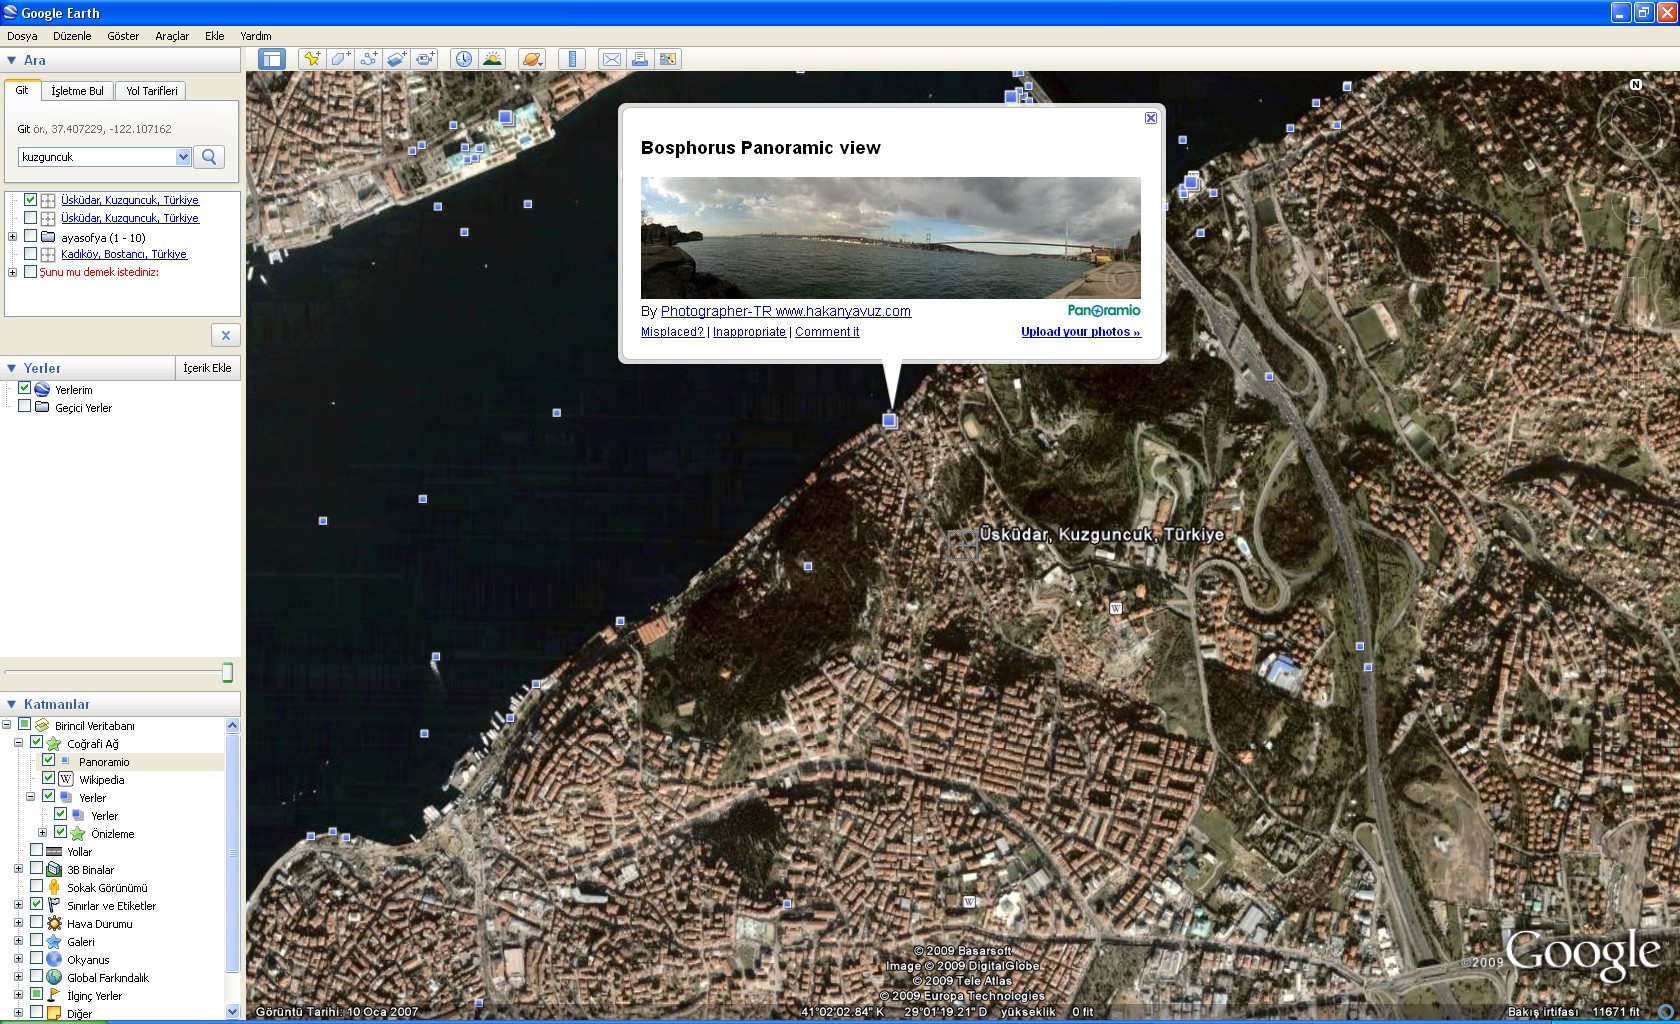Click the compass North indicator
The height and width of the screenshot is (1024, 1680).
1636,84
